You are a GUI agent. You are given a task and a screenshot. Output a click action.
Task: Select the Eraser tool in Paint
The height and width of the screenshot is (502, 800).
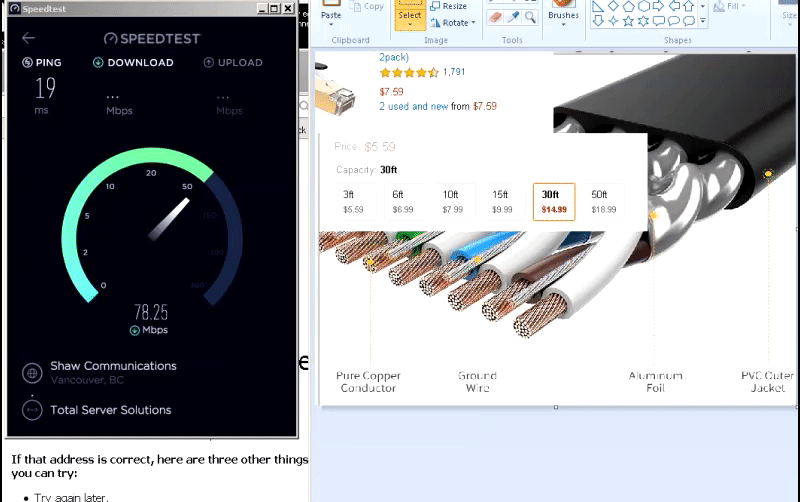click(495, 17)
